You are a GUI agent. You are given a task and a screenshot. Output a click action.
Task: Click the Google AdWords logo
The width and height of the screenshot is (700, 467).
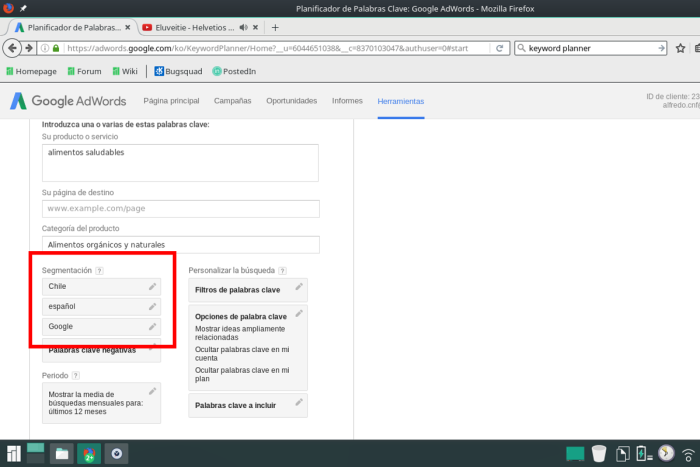(x=68, y=101)
